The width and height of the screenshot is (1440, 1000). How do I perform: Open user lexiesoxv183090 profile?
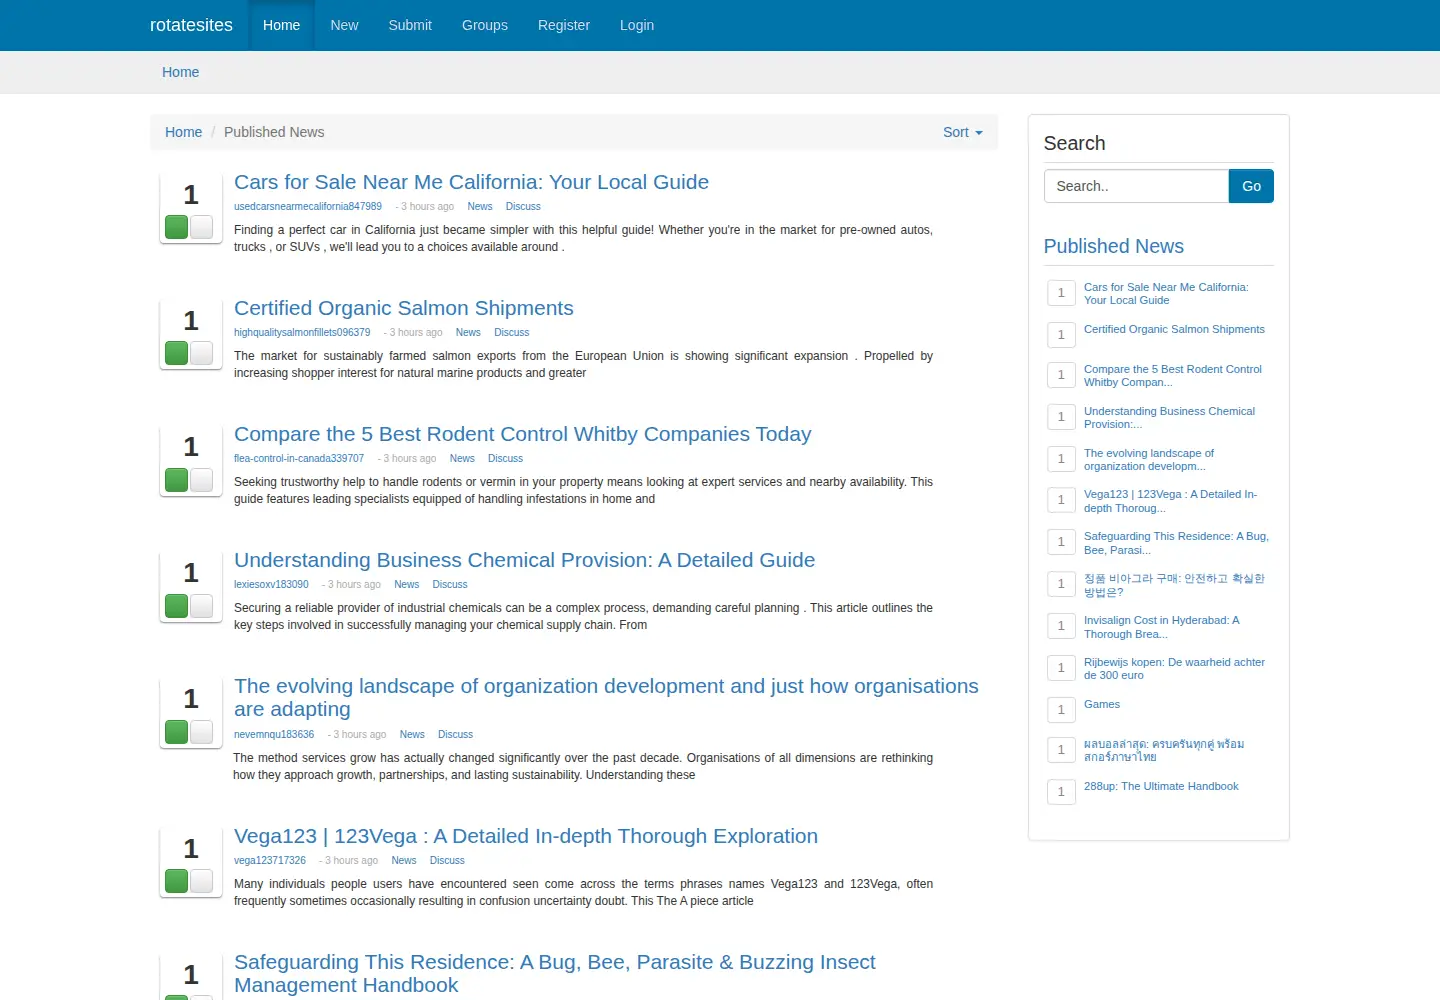point(271,585)
